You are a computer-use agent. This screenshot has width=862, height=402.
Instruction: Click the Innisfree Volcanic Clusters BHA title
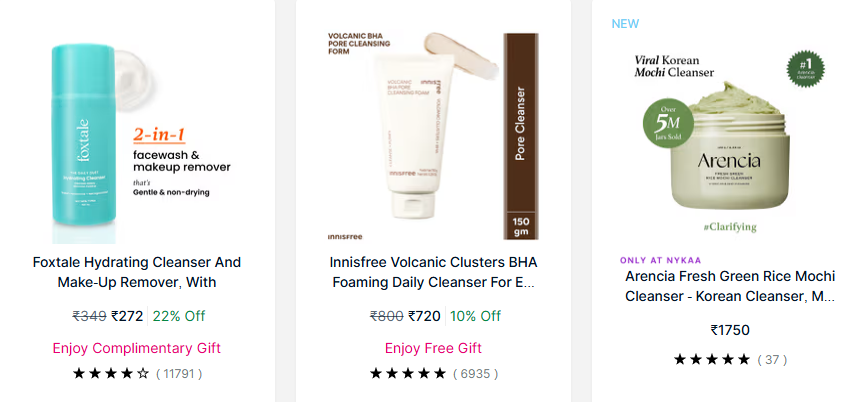[433, 272]
